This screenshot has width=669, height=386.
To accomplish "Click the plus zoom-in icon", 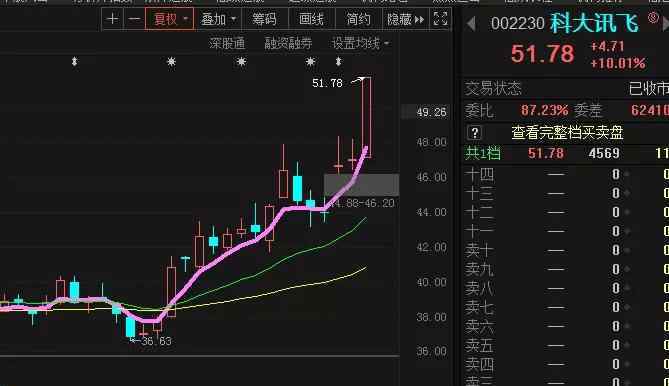I will 113,19.
